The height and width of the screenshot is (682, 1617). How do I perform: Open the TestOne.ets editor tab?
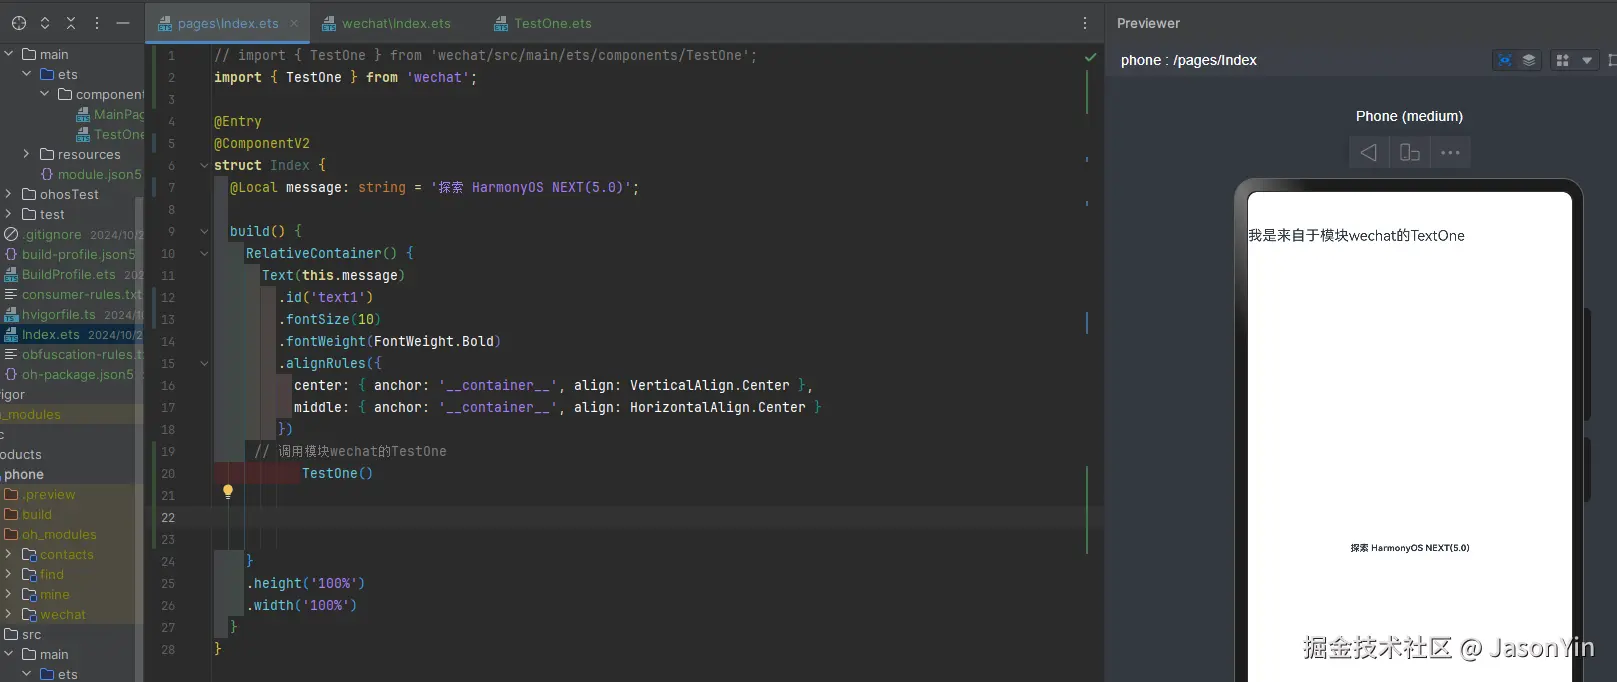[x=544, y=23]
